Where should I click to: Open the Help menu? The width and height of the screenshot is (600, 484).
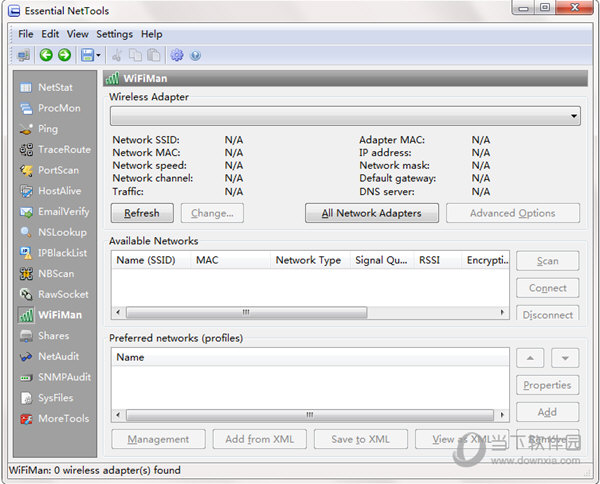[152, 34]
